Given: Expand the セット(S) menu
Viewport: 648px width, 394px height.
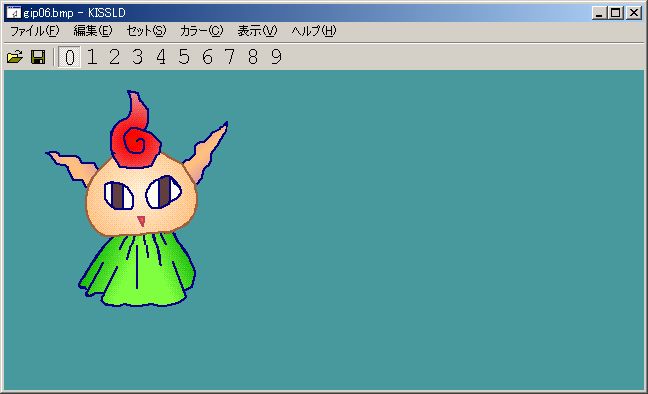Looking at the screenshot, I should [x=146, y=31].
